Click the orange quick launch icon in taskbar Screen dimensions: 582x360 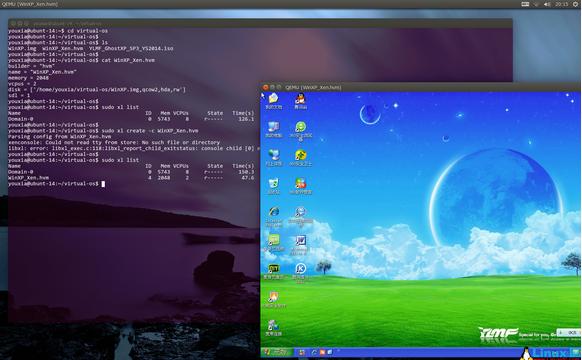(322, 352)
